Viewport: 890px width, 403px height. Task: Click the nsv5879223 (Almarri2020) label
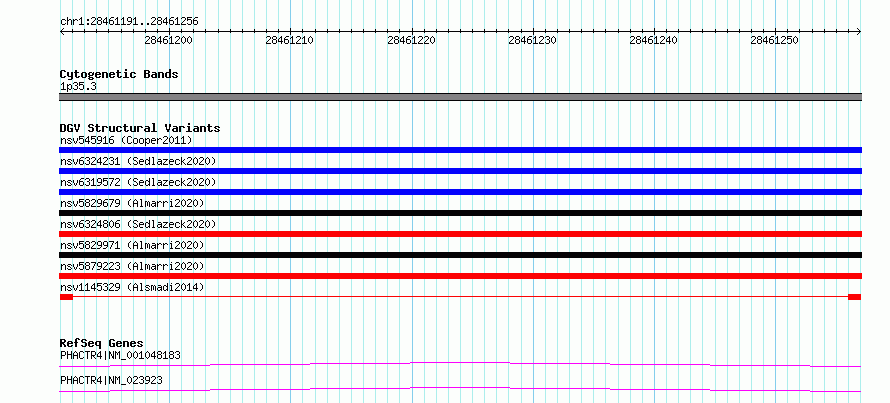(132, 266)
